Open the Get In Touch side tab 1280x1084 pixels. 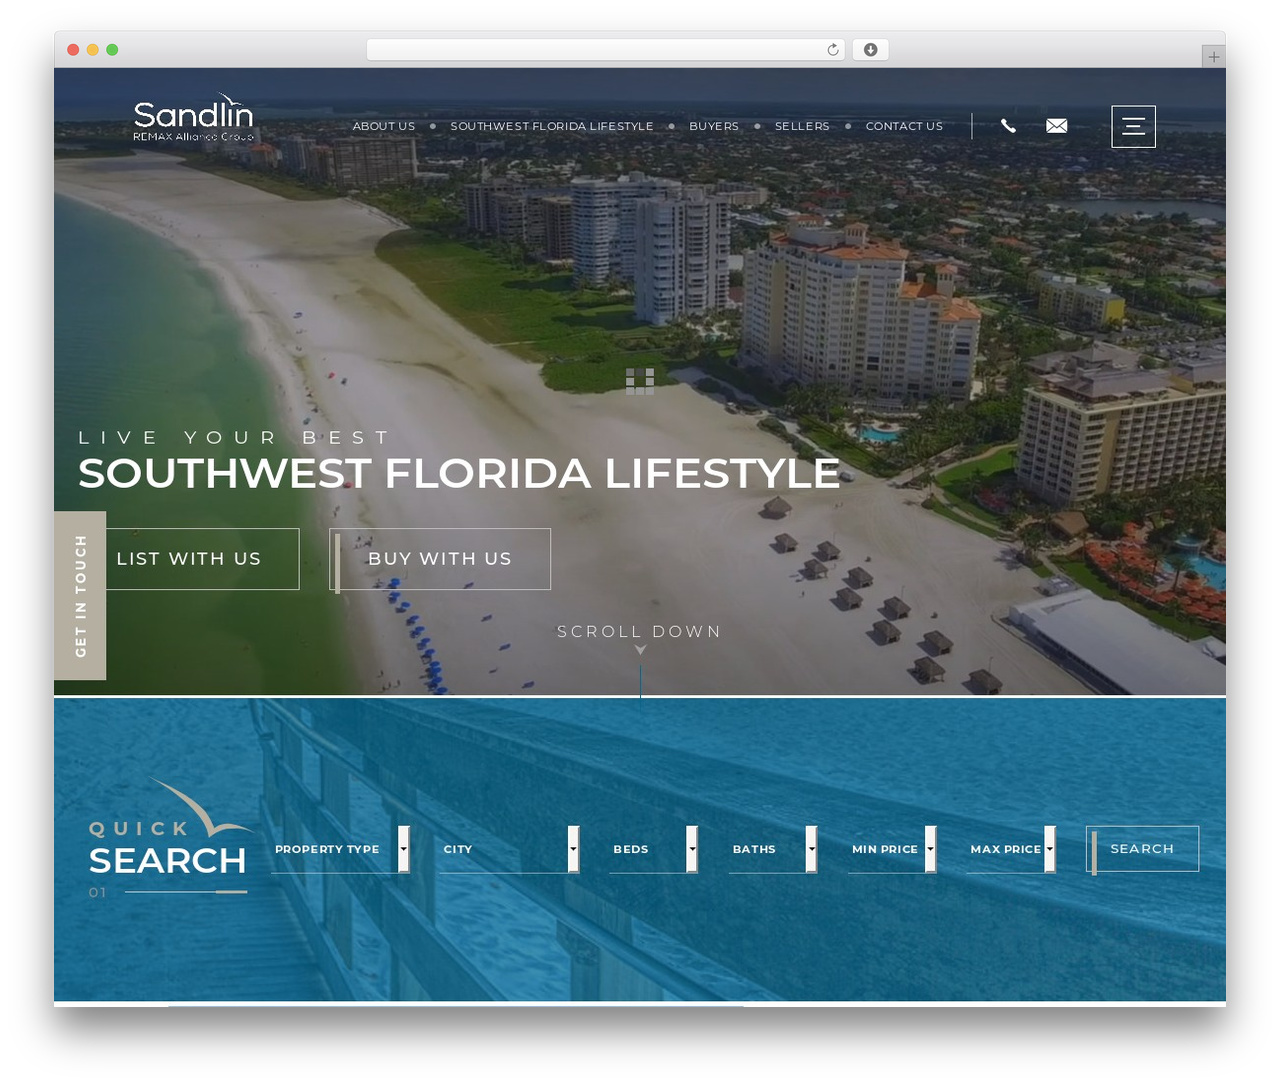pos(80,596)
